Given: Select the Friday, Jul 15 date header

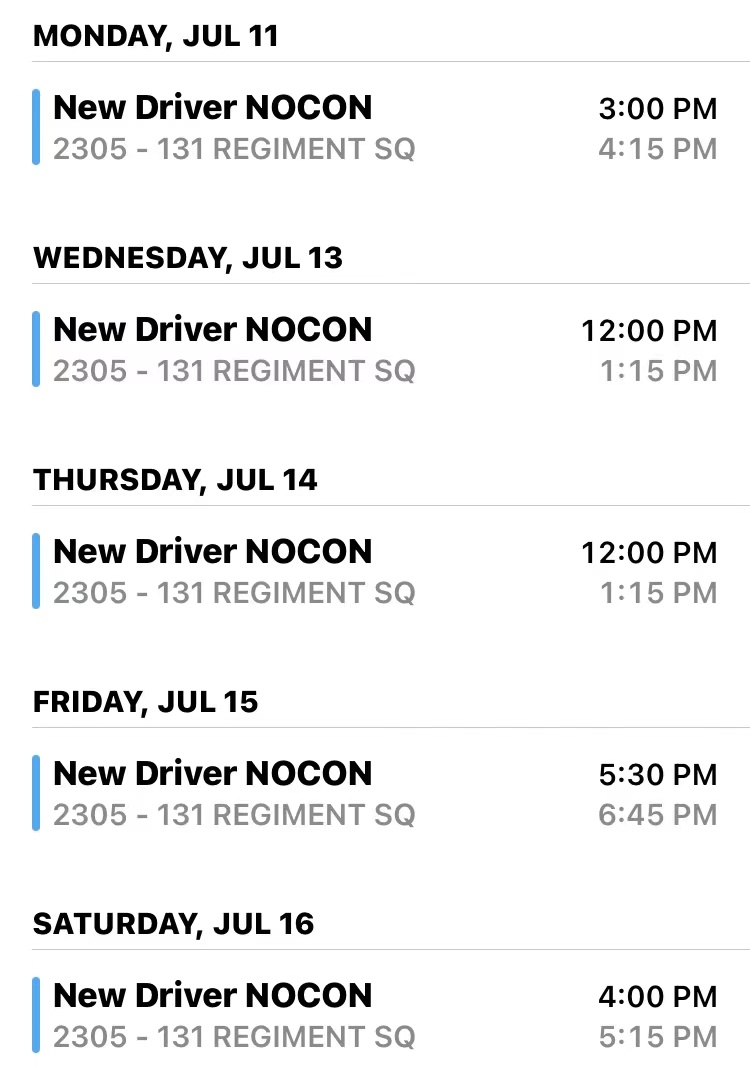Looking at the screenshot, I should tap(145, 702).
